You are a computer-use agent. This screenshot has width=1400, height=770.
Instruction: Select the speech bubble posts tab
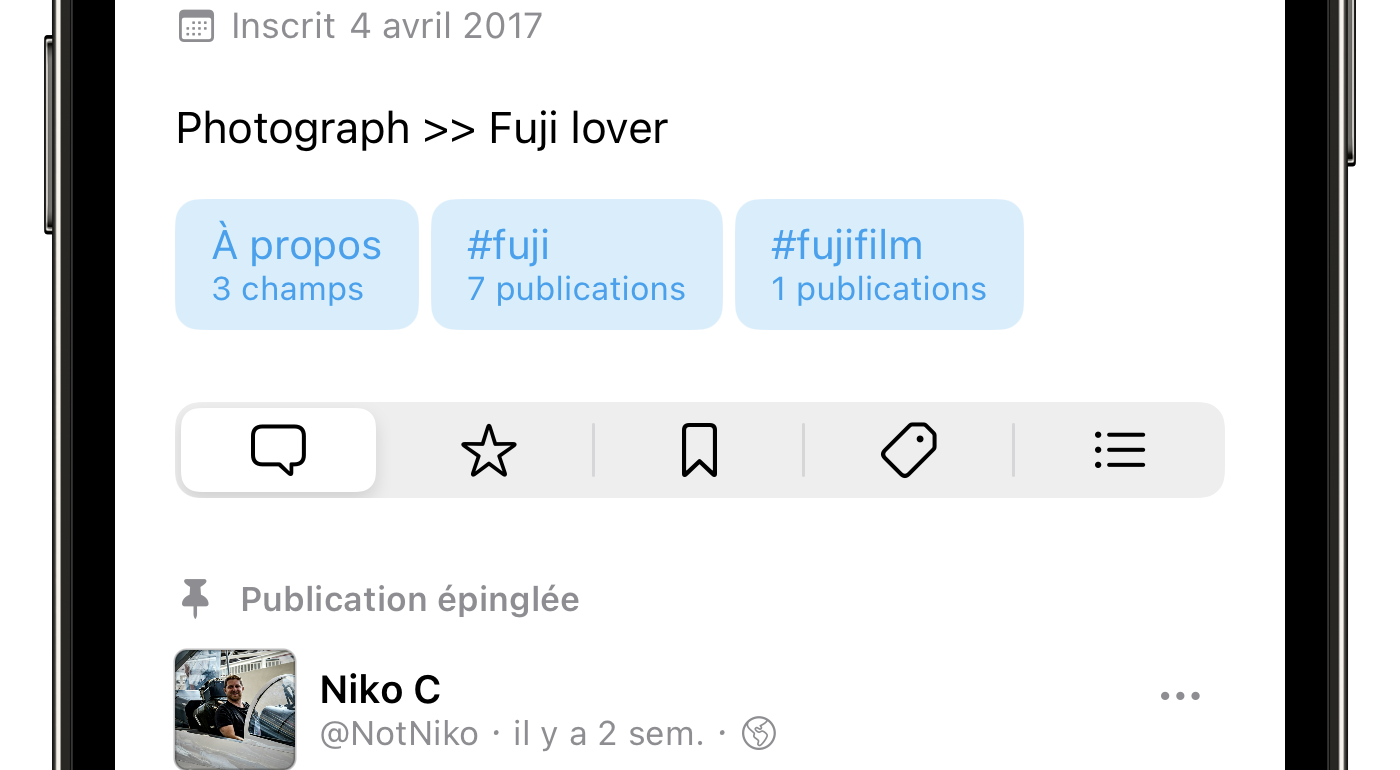point(278,450)
